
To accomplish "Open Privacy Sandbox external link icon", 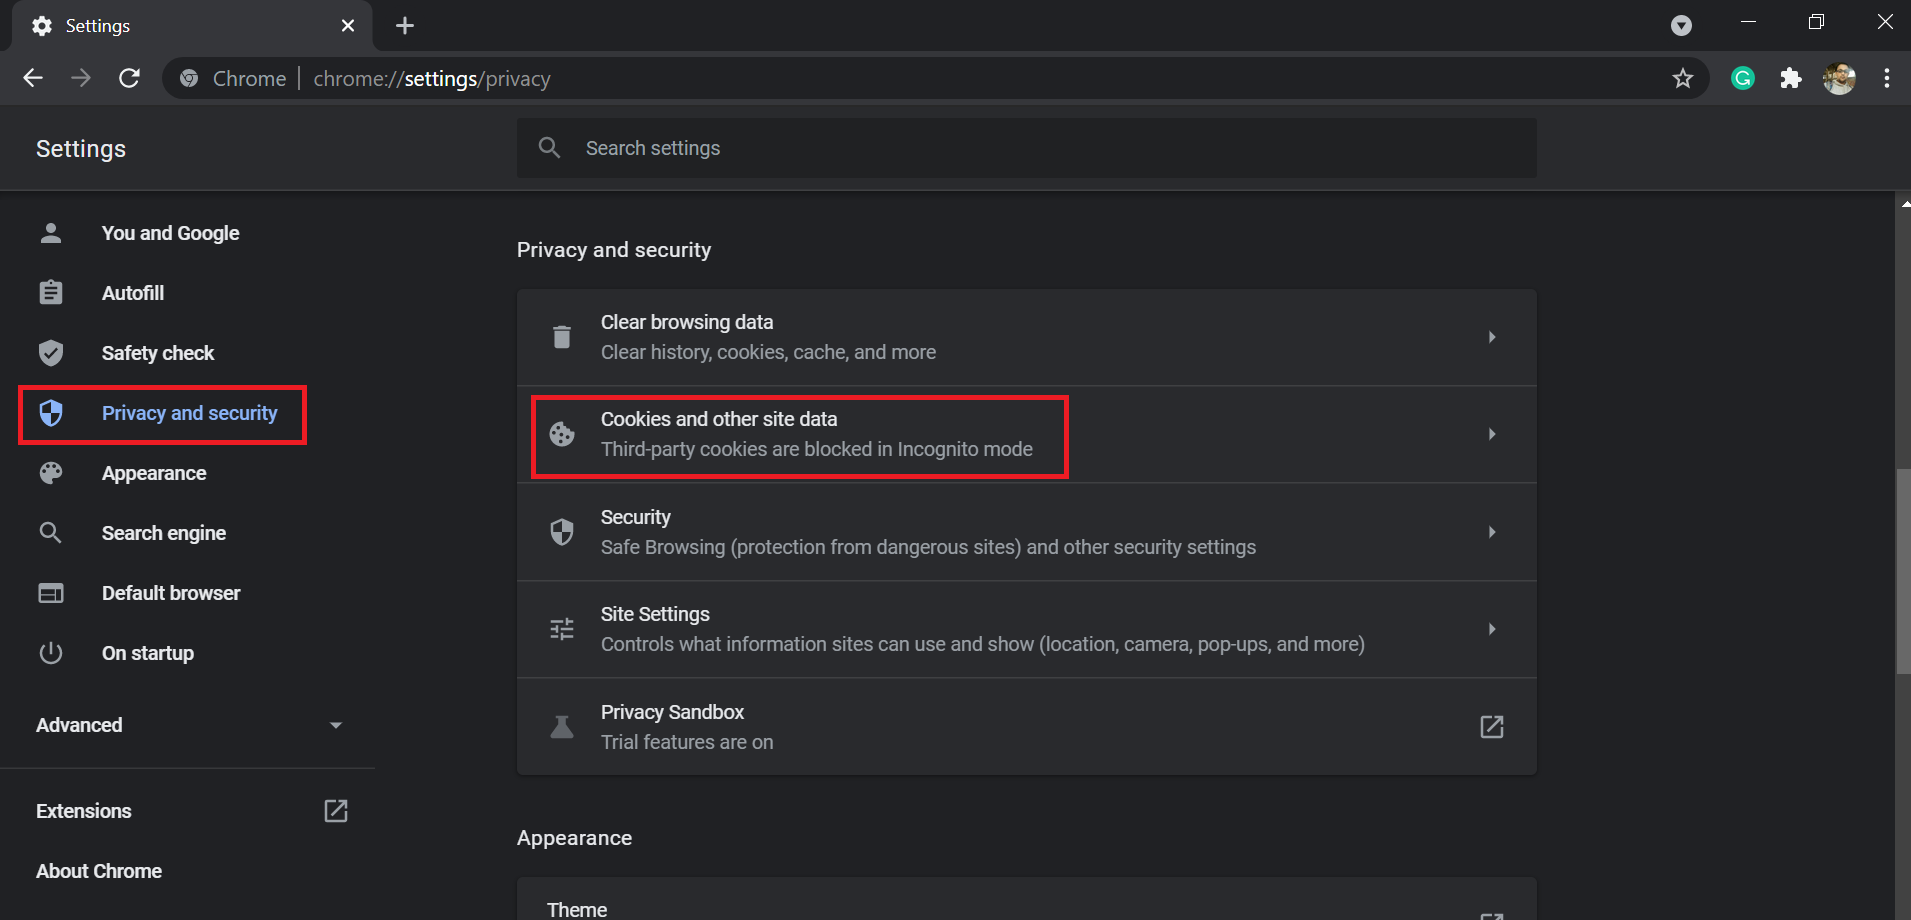I will (1491, 727).
